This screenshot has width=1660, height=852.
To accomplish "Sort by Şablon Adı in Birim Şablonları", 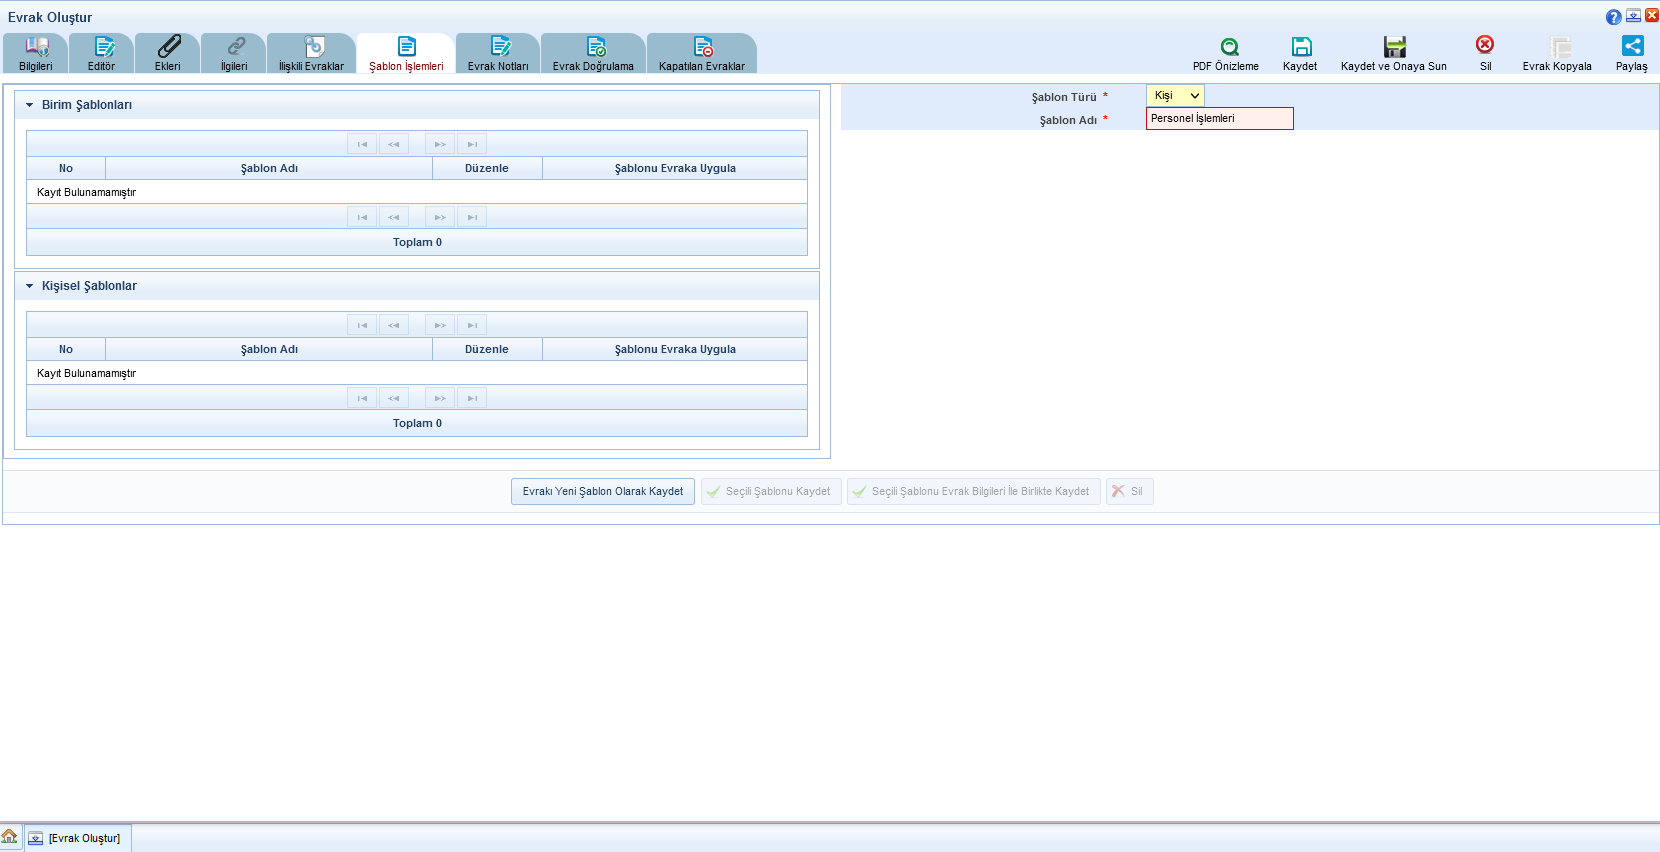I will click(269, 169).
